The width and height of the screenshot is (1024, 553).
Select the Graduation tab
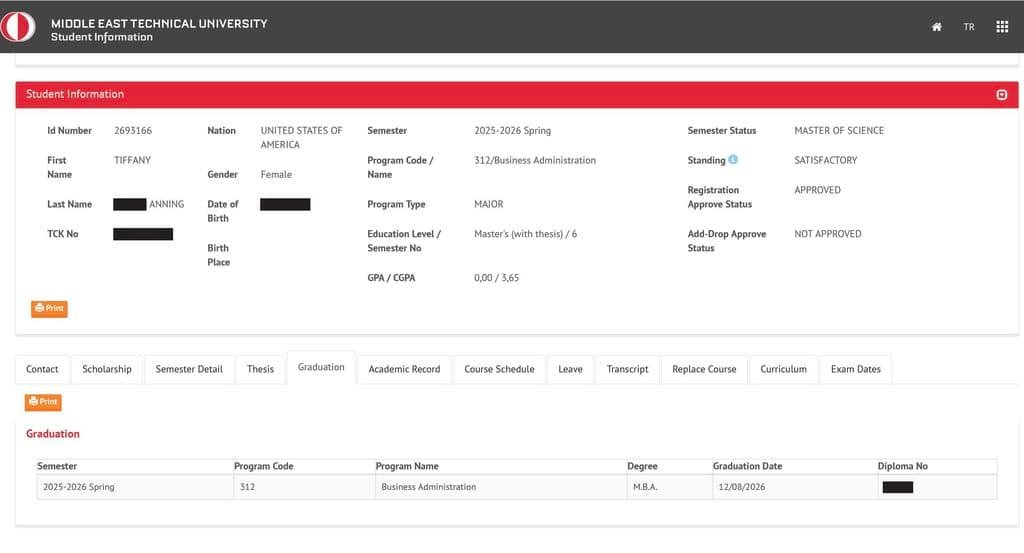coord(321,368)
